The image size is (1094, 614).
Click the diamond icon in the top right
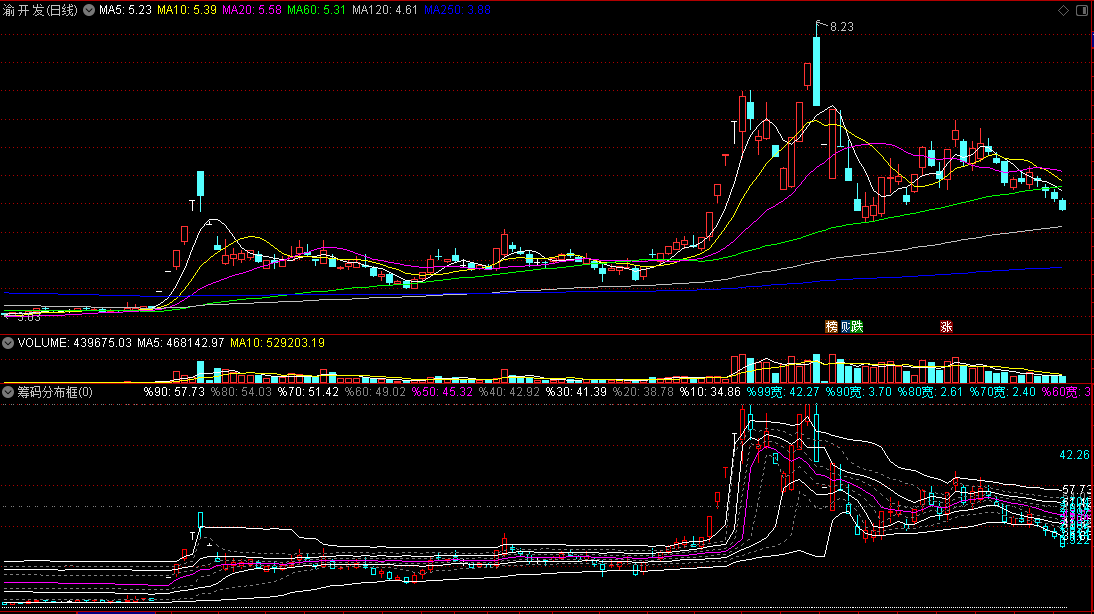point(1063,10)
